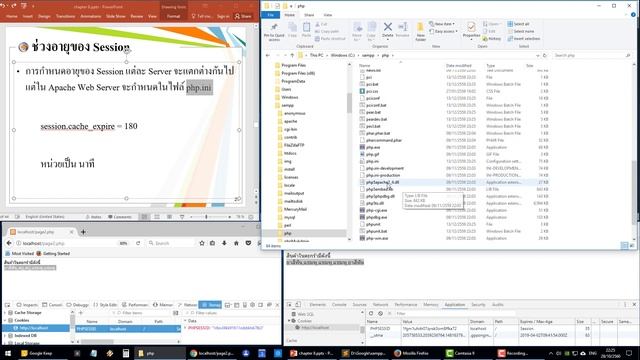Open the File tab in Explorer

coord(271,15)
